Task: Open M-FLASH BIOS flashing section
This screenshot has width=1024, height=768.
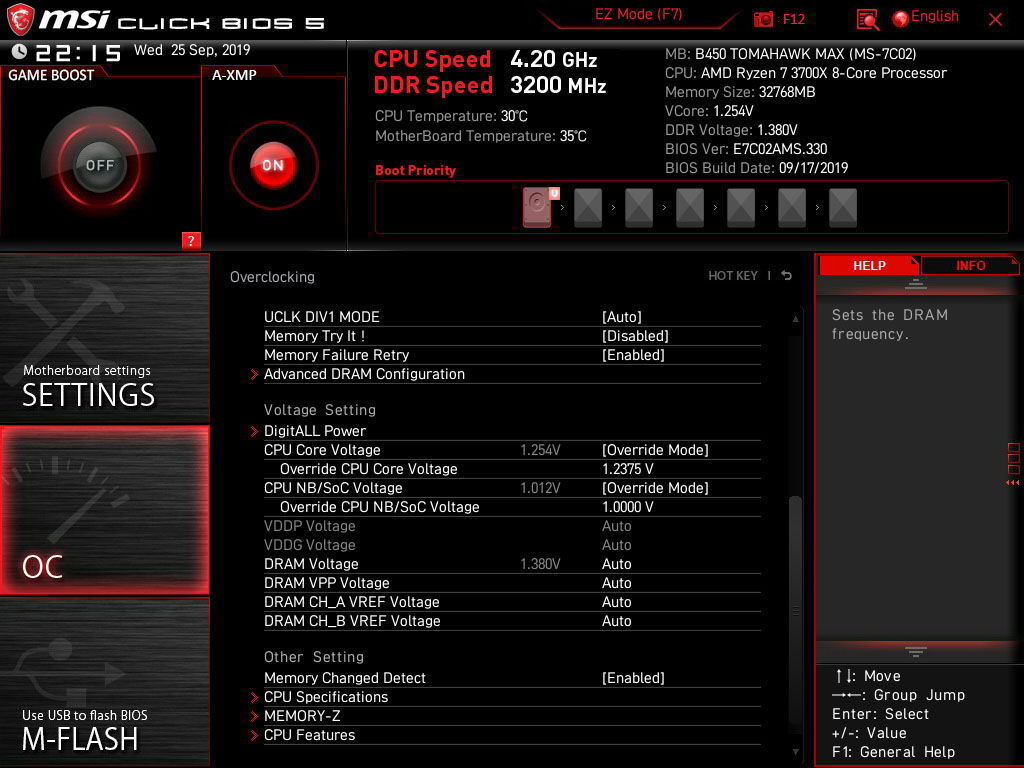Action: (x=104, y=681)
